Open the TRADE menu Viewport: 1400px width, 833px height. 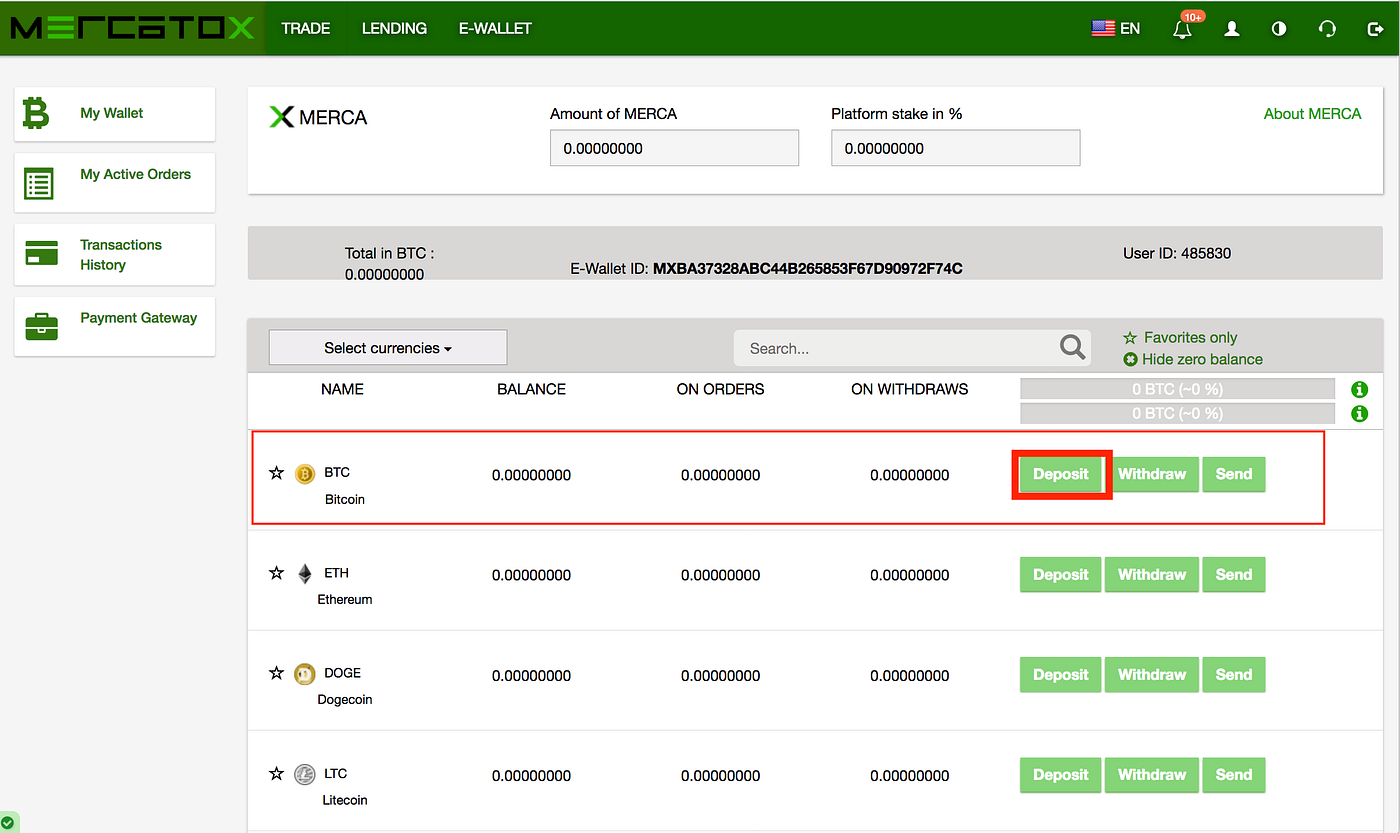(x=306, y=28)
